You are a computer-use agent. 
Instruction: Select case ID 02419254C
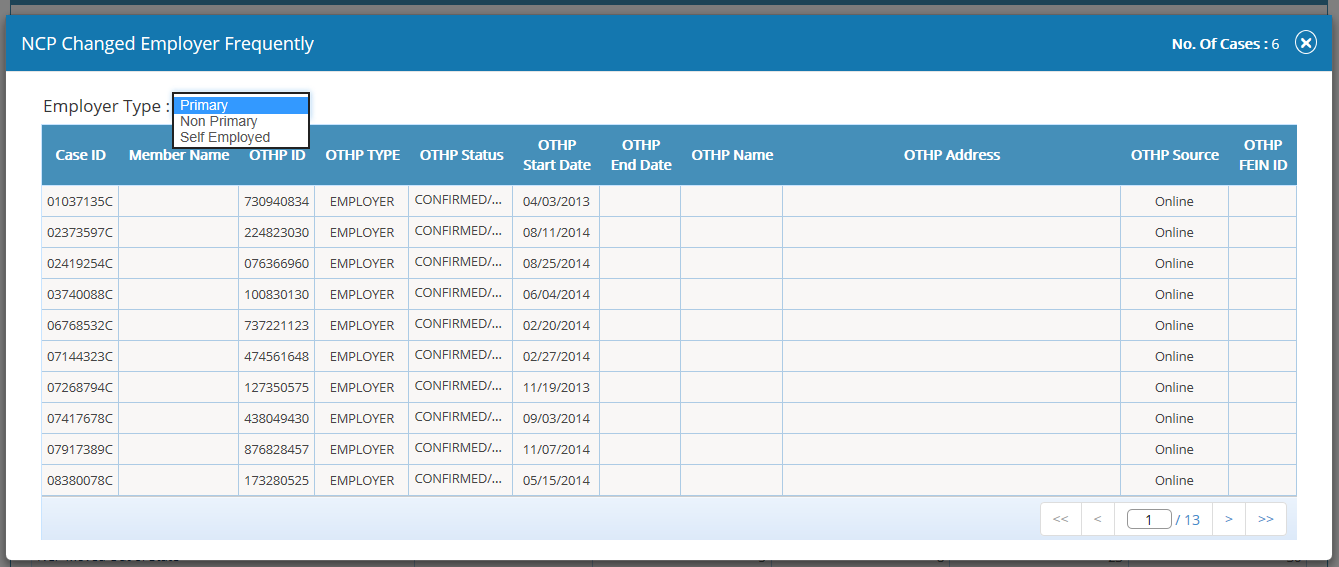[x=80, y=263]
